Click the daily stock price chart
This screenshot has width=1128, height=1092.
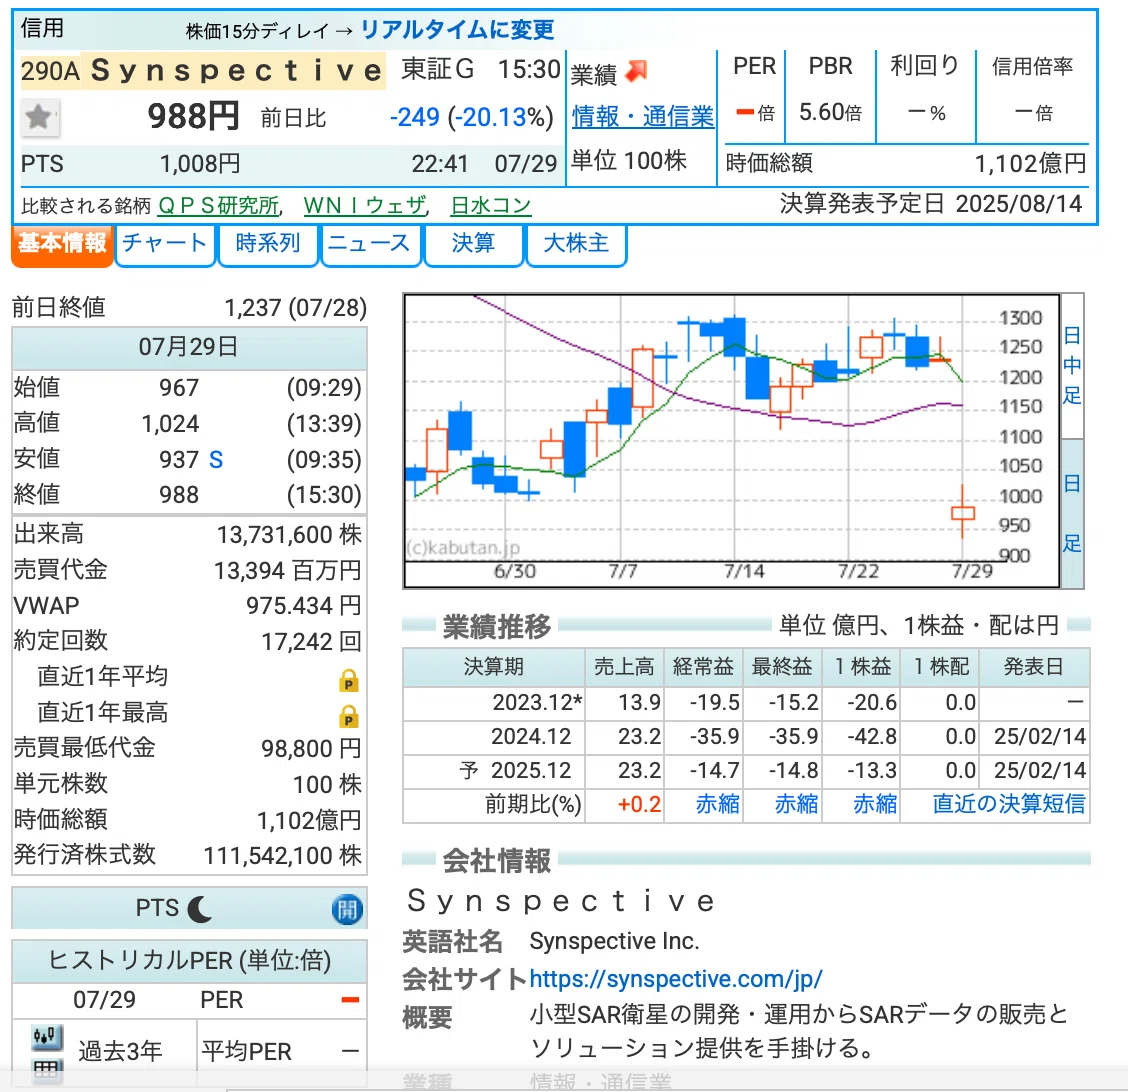tap(732, 440)
